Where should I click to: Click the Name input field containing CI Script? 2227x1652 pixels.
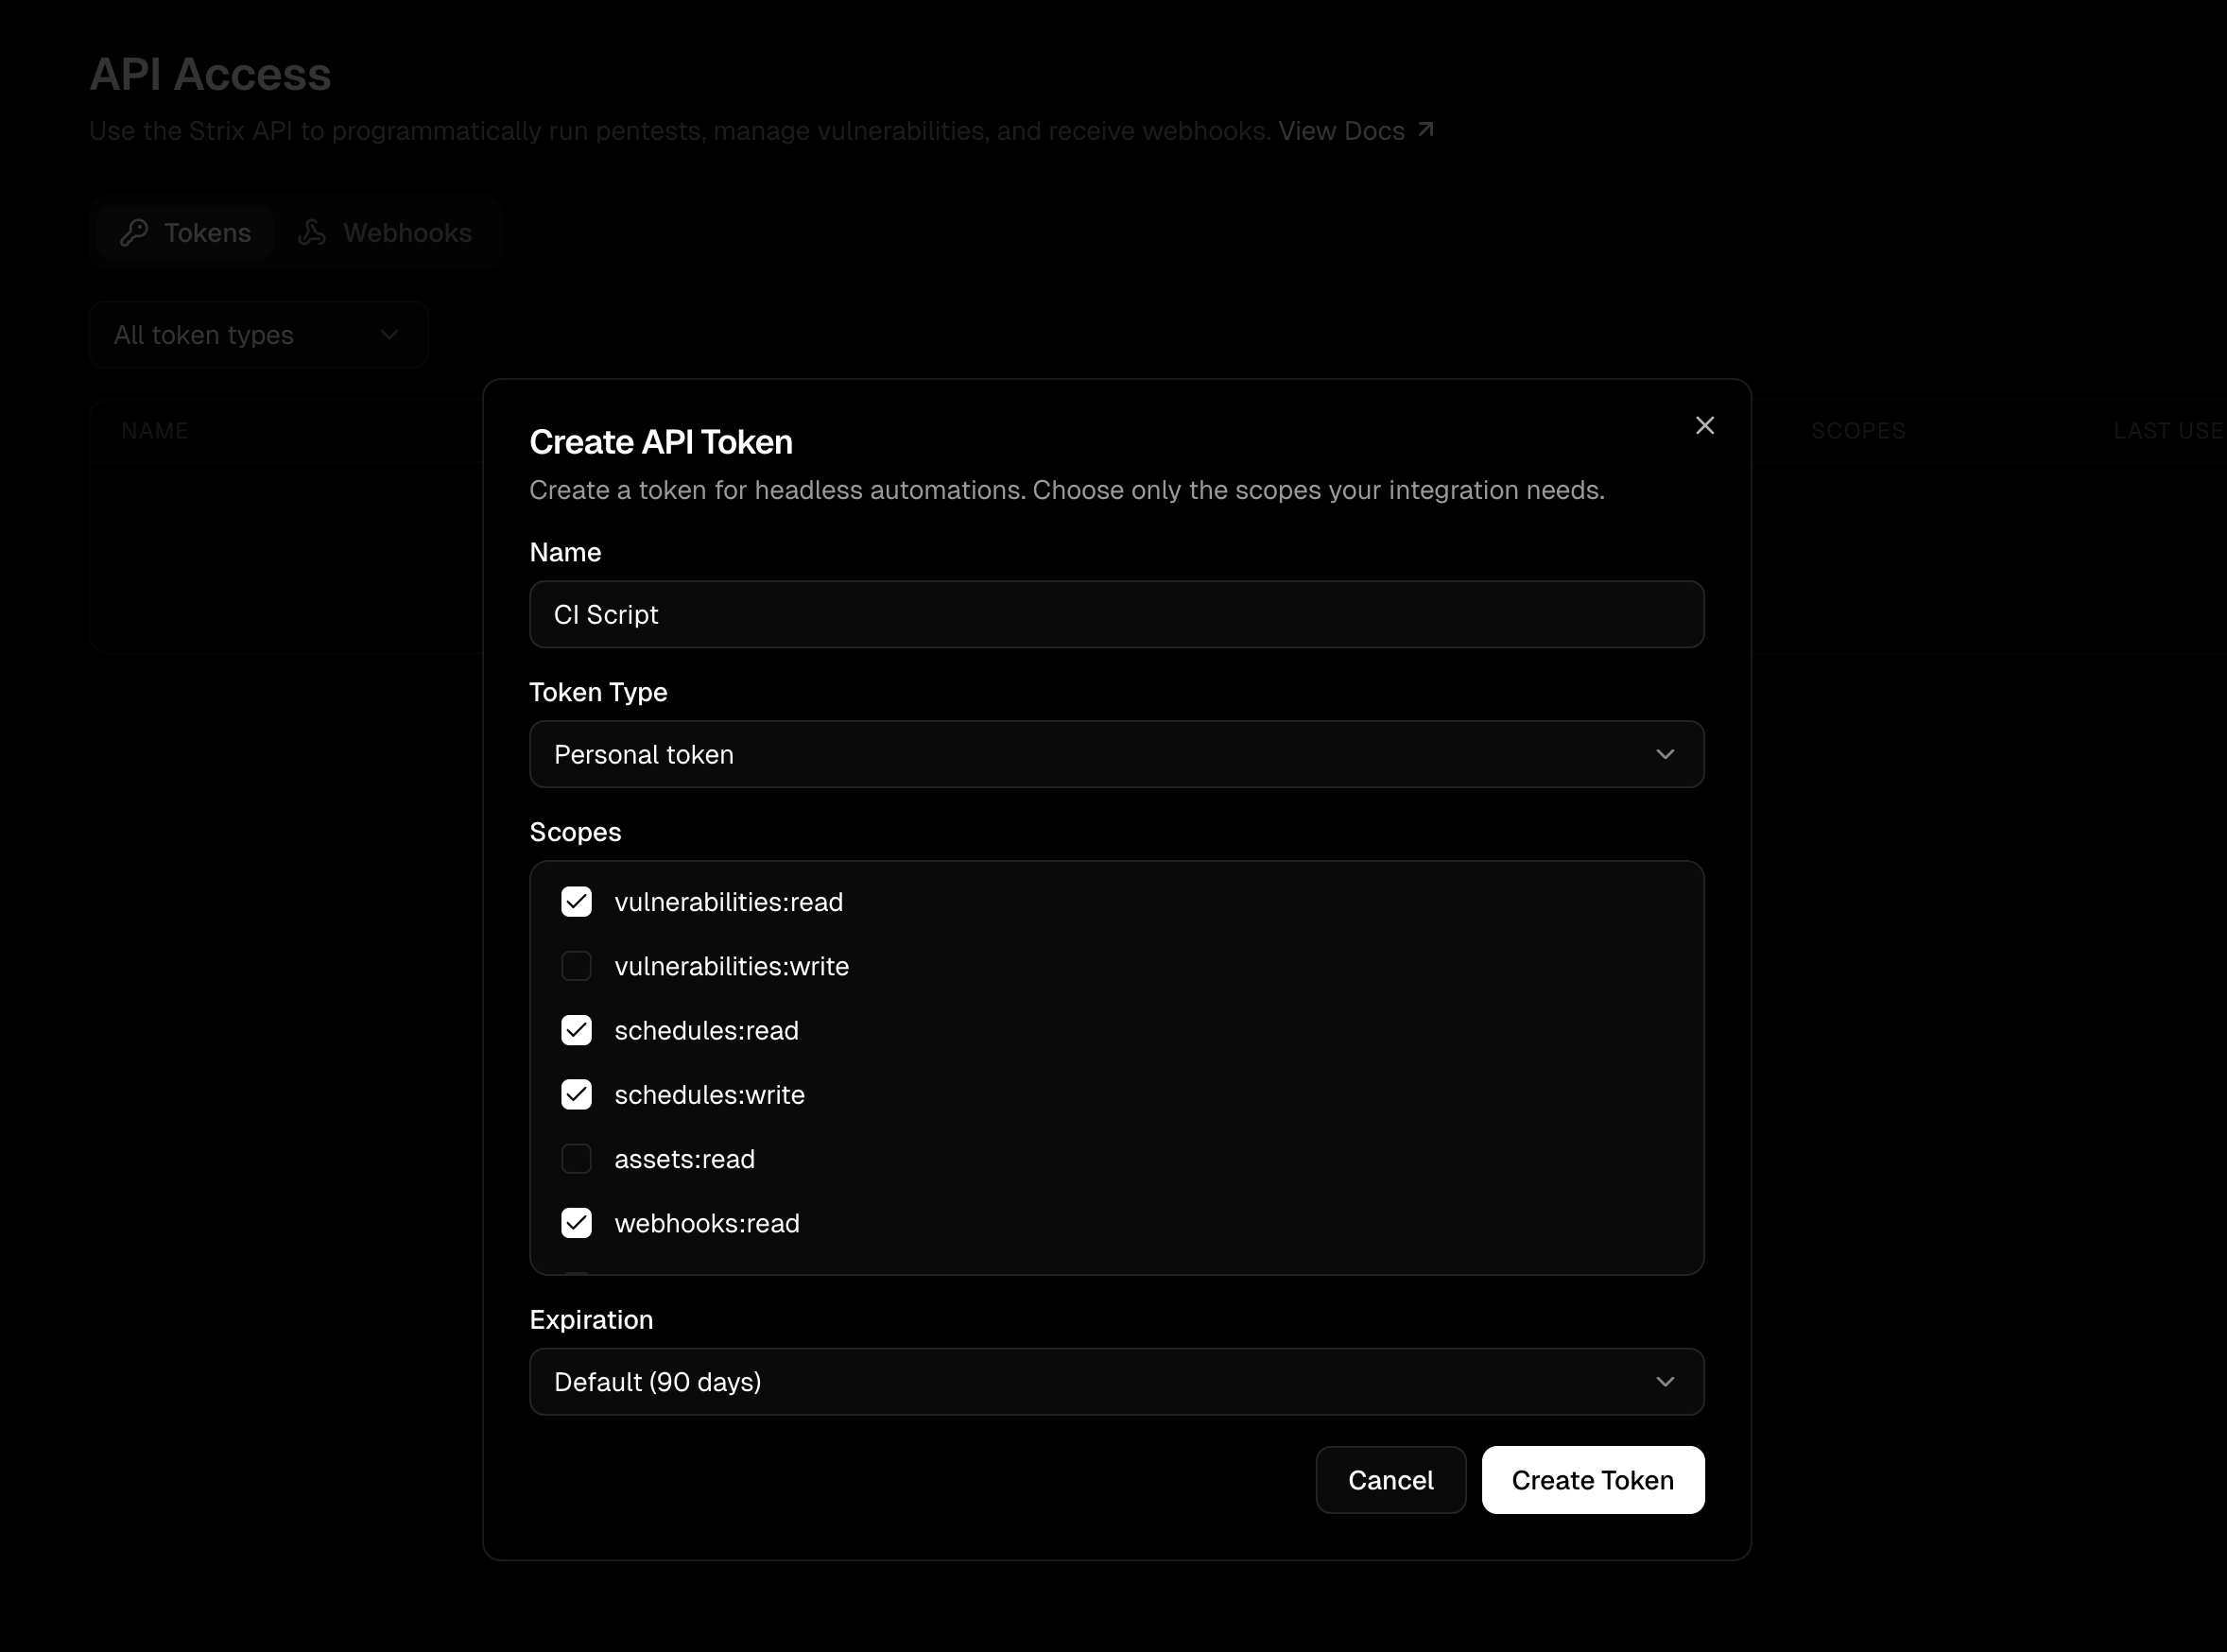pyautogui.click(x=1117, y=614)
